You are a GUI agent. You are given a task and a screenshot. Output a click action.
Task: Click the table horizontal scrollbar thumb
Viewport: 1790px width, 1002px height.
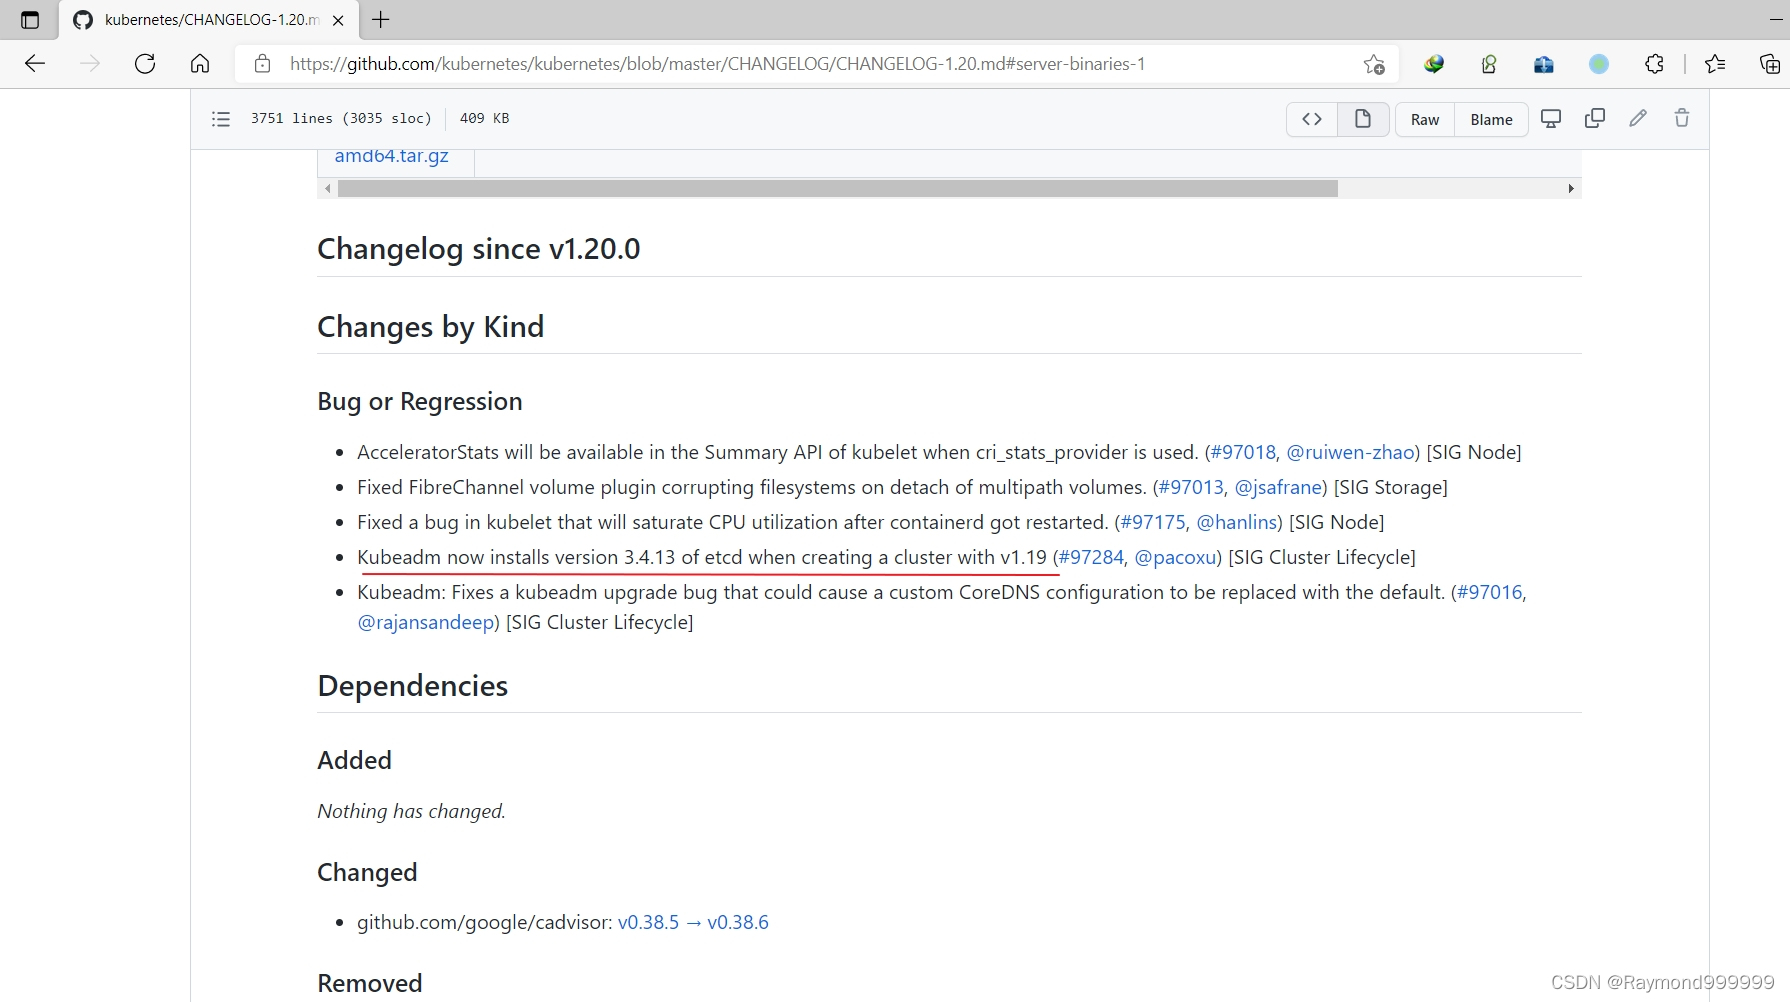click(838, 188)
